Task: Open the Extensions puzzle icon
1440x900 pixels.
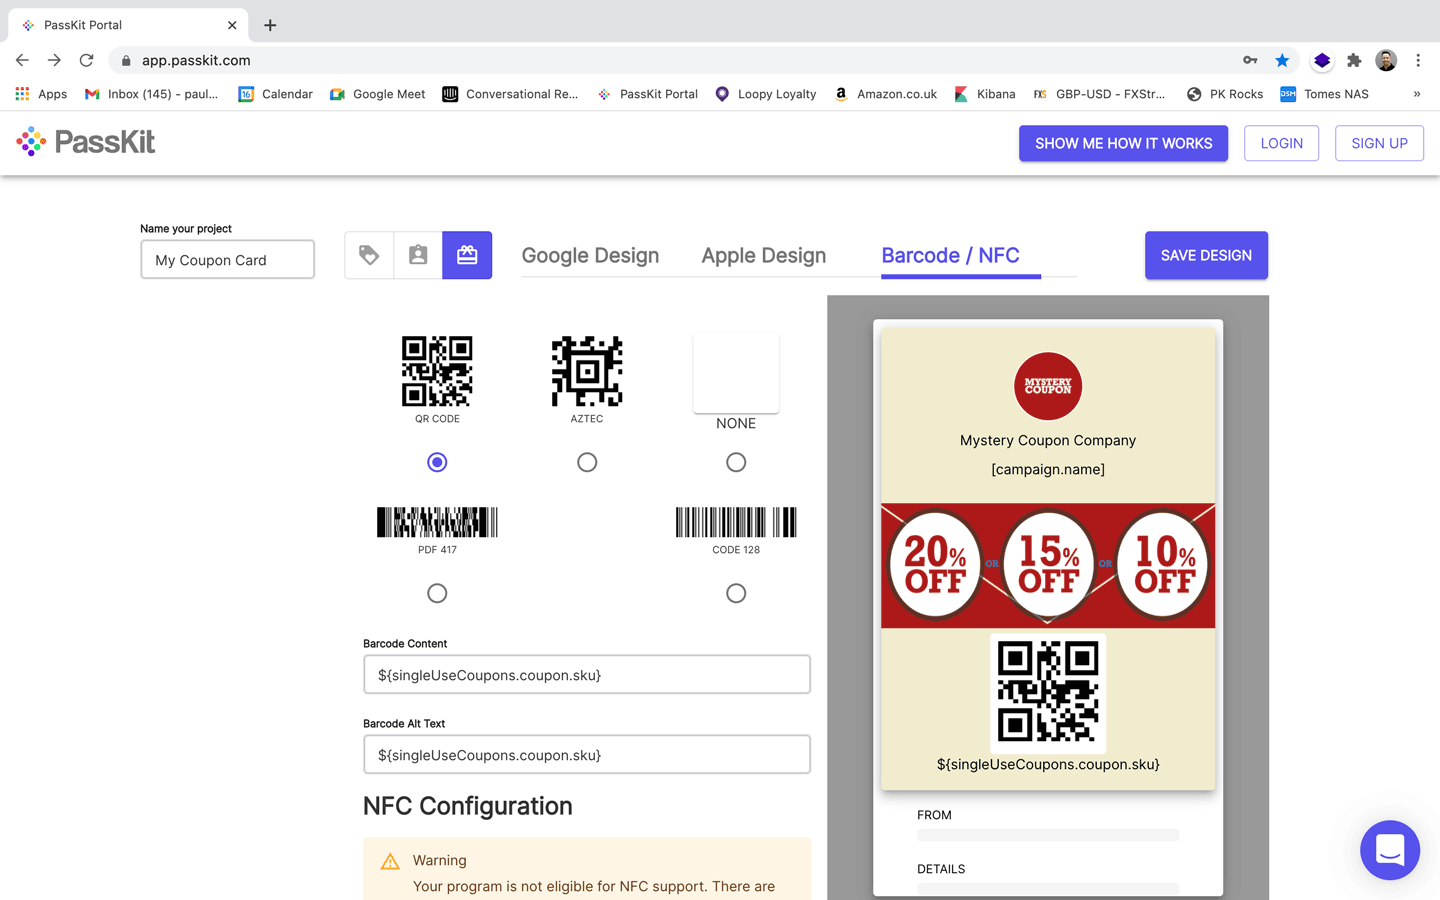Action: pyautogui.click(x=1354, y=60)
